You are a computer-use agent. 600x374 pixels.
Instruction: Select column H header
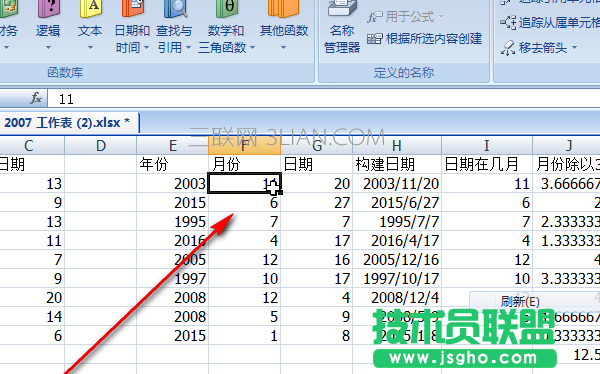pyautogui.click(x=397, y=146)
